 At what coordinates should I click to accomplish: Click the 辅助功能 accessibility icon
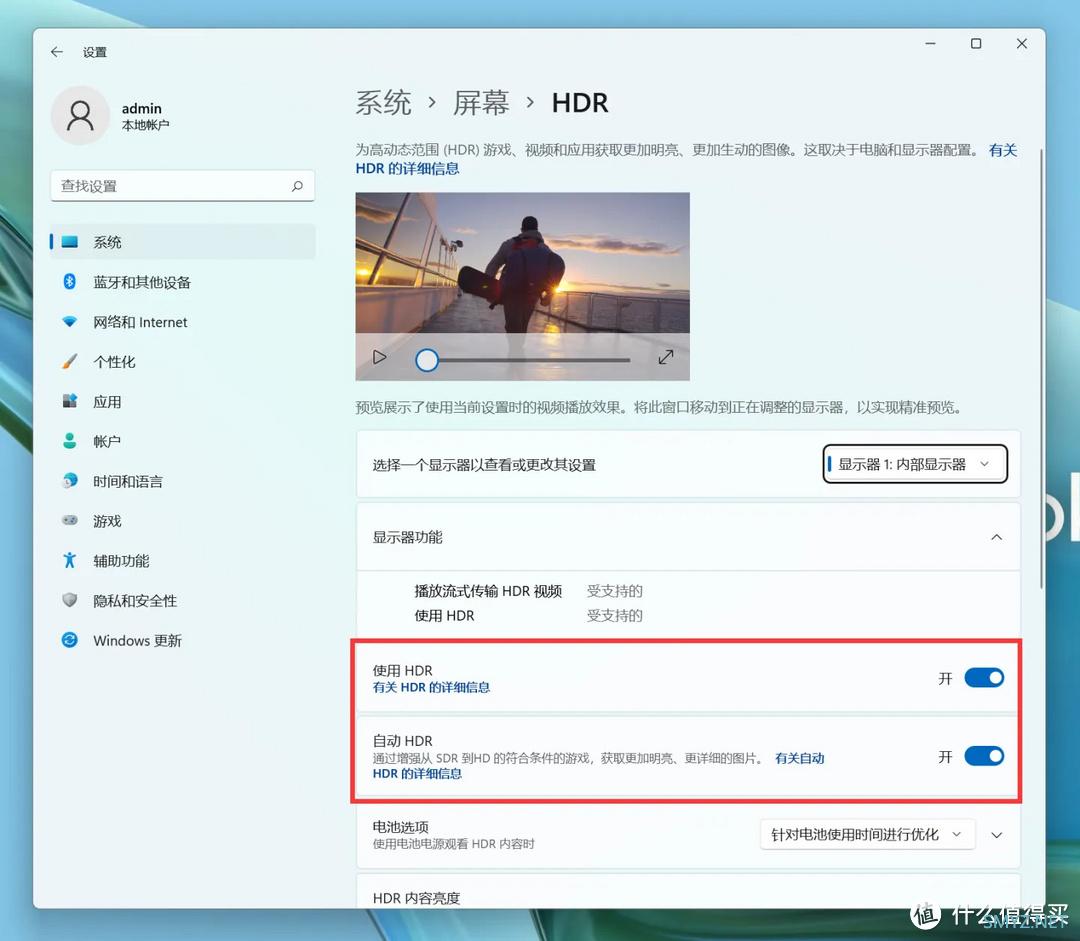point(70,560)
